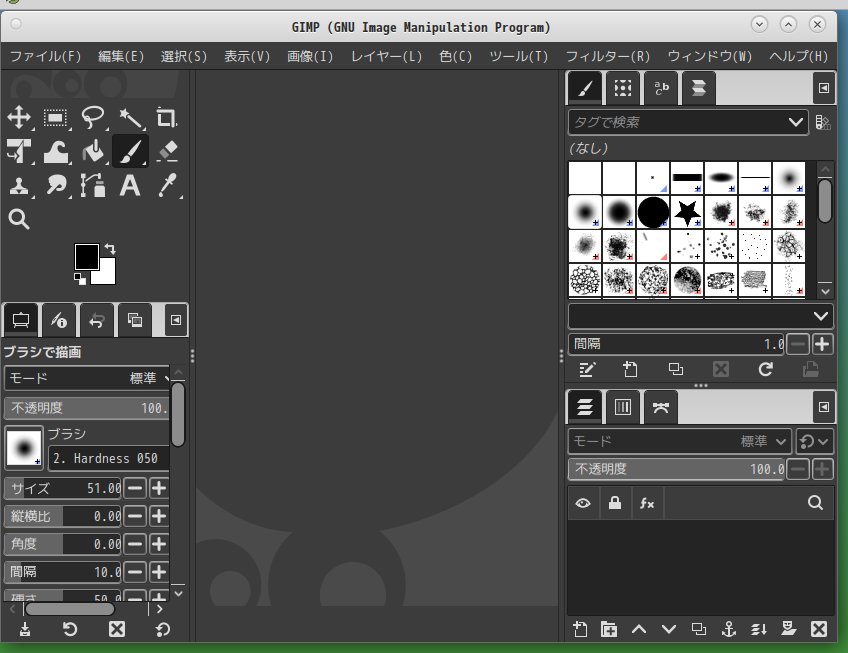848x653 pixels.
Task: Click the current brush preview thumbnail
Action: coord(24,448)
